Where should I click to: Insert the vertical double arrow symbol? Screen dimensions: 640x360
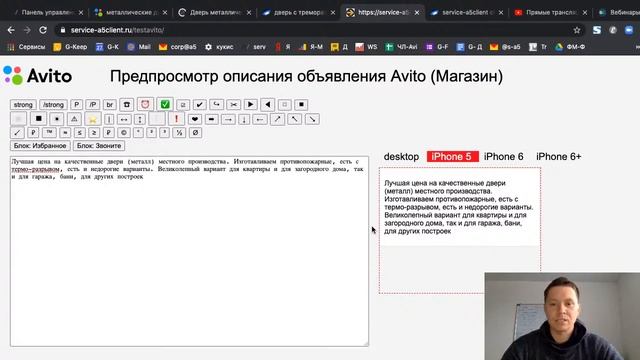(140, 119)
